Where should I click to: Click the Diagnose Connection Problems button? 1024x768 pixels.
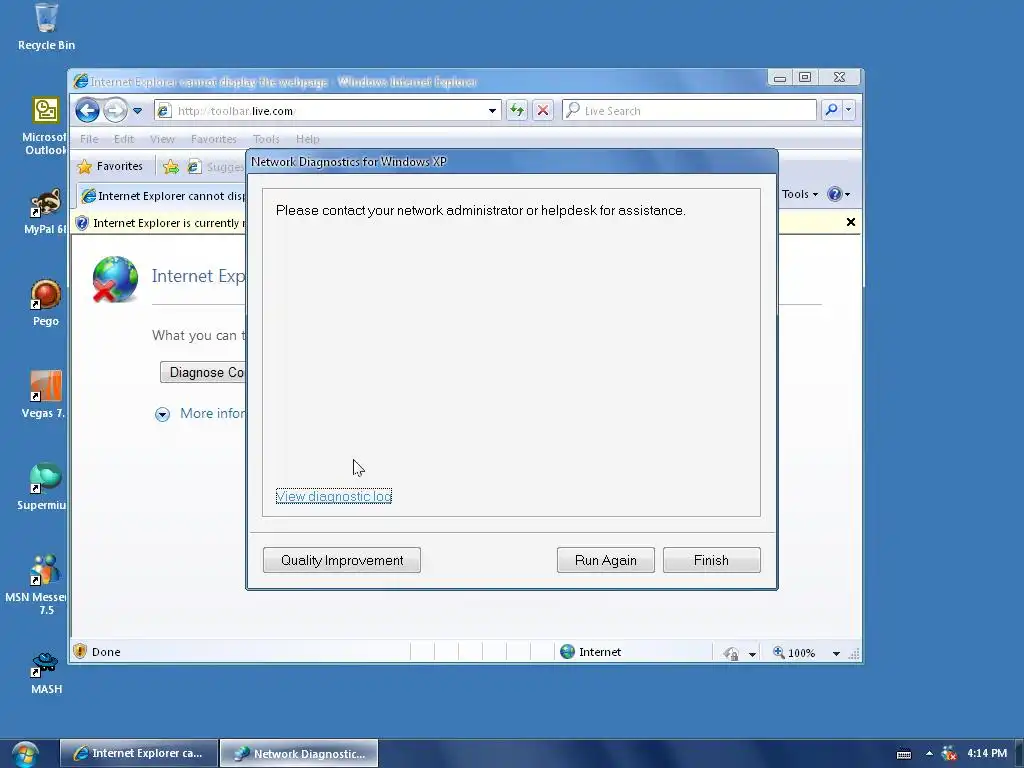[x=203, y=372]
